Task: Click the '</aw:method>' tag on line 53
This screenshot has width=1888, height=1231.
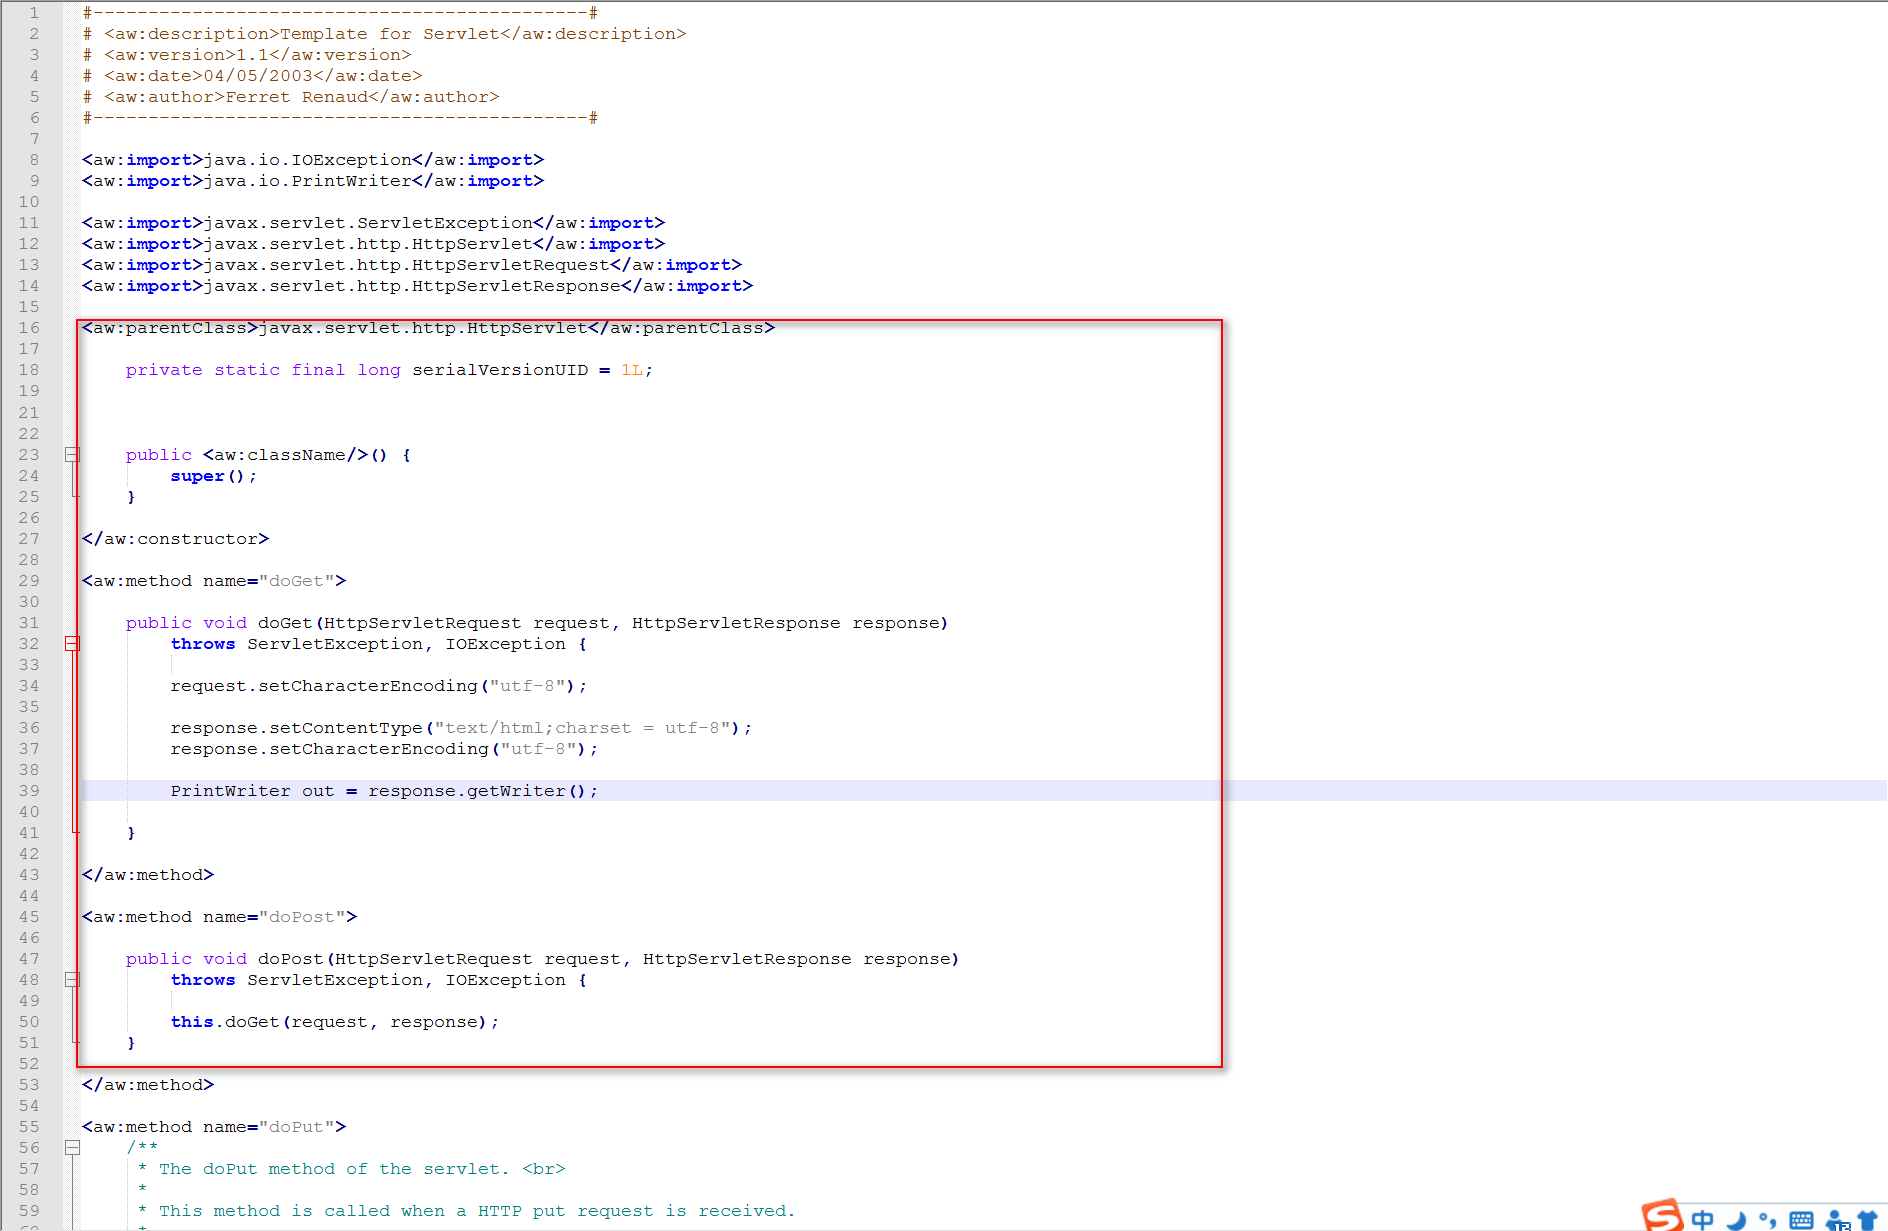Action: pyautogui.click(x=148, y=1085)
